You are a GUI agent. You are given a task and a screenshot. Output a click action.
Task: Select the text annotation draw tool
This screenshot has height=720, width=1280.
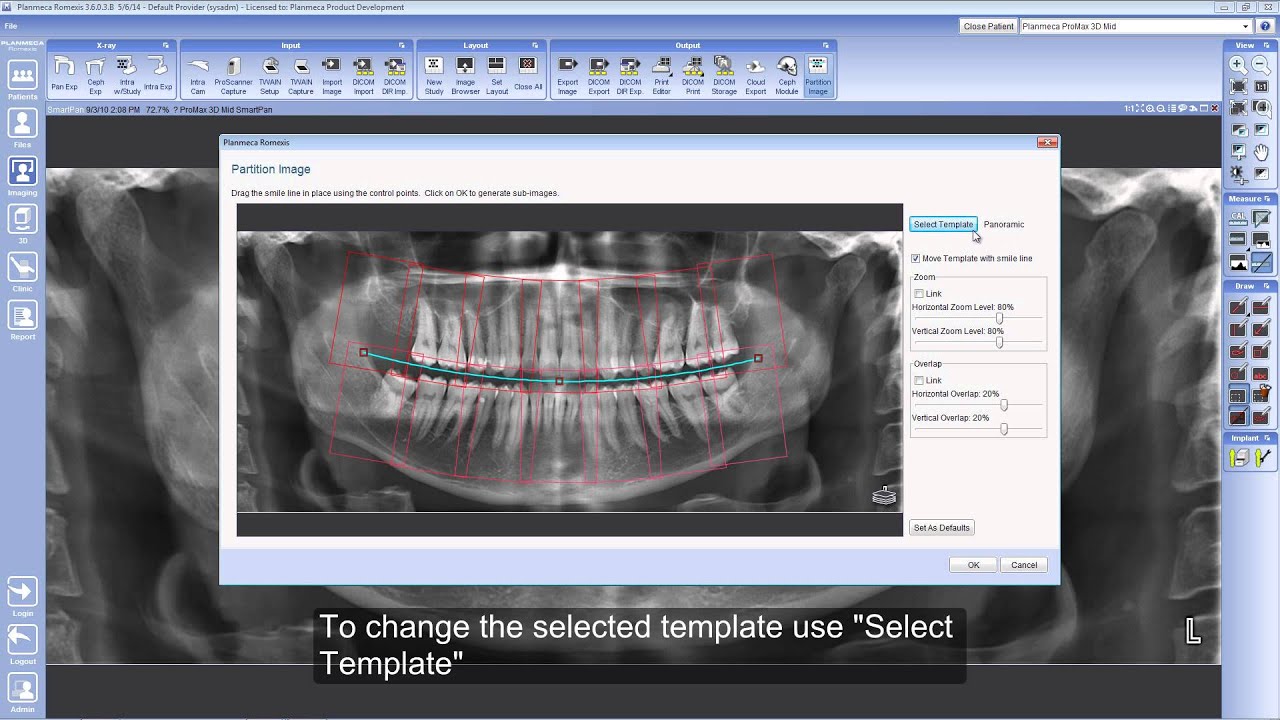1261,373
